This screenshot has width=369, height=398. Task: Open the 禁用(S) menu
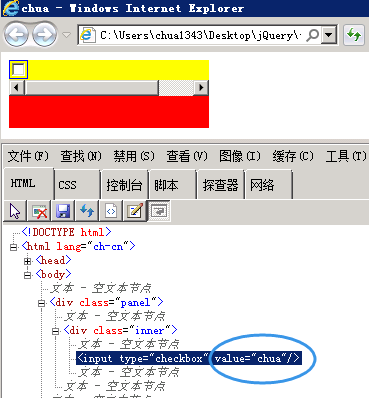coord(134,156)
